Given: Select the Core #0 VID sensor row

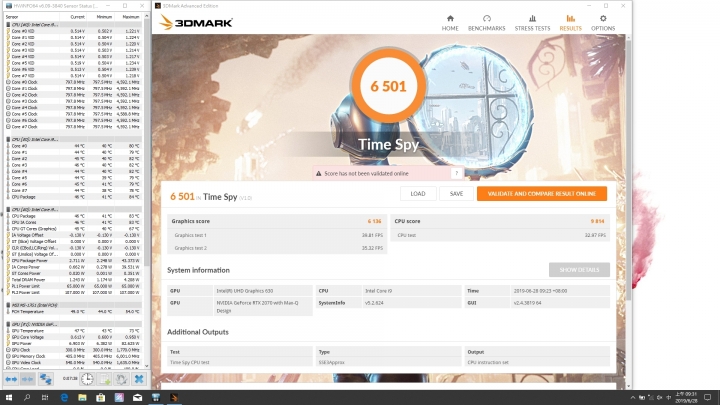Looking at the screenshot, I should (73, 31).
